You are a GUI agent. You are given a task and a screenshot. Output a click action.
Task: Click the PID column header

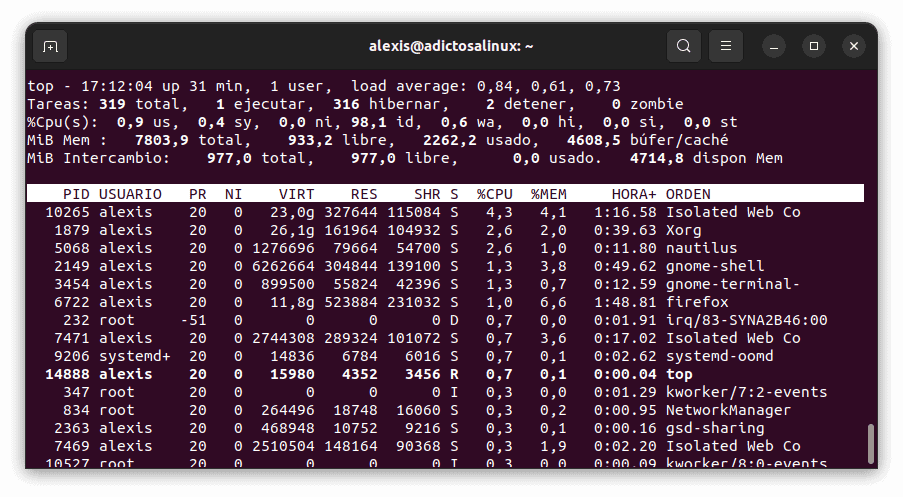click(x=76, y=194)
